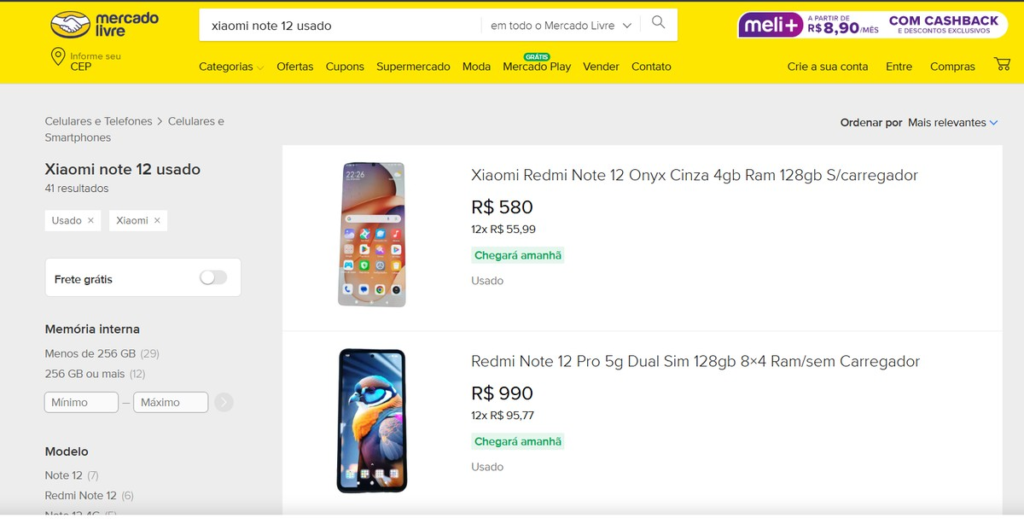Remove the Usado filter tag
The height and width of the screenshot is (524, 1024).
pyautogui.click(x=91, y=220)
